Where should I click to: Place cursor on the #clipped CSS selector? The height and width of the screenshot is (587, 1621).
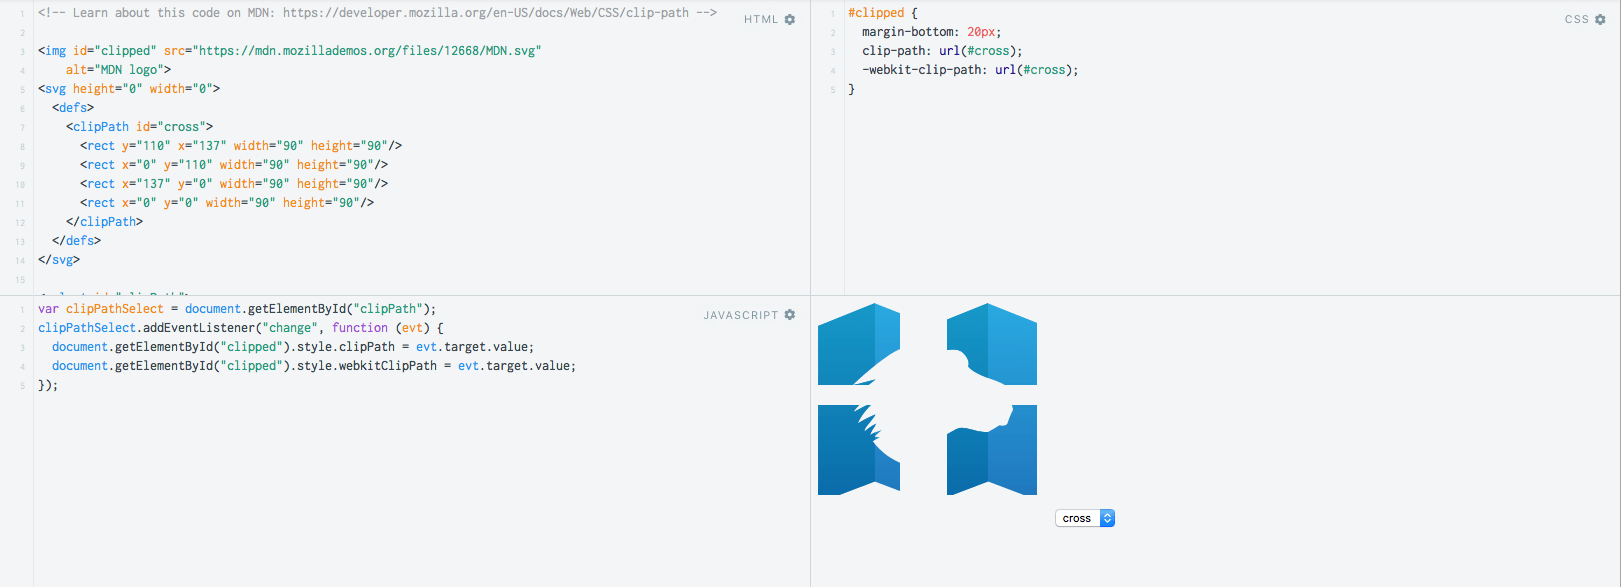pos(876,13)
